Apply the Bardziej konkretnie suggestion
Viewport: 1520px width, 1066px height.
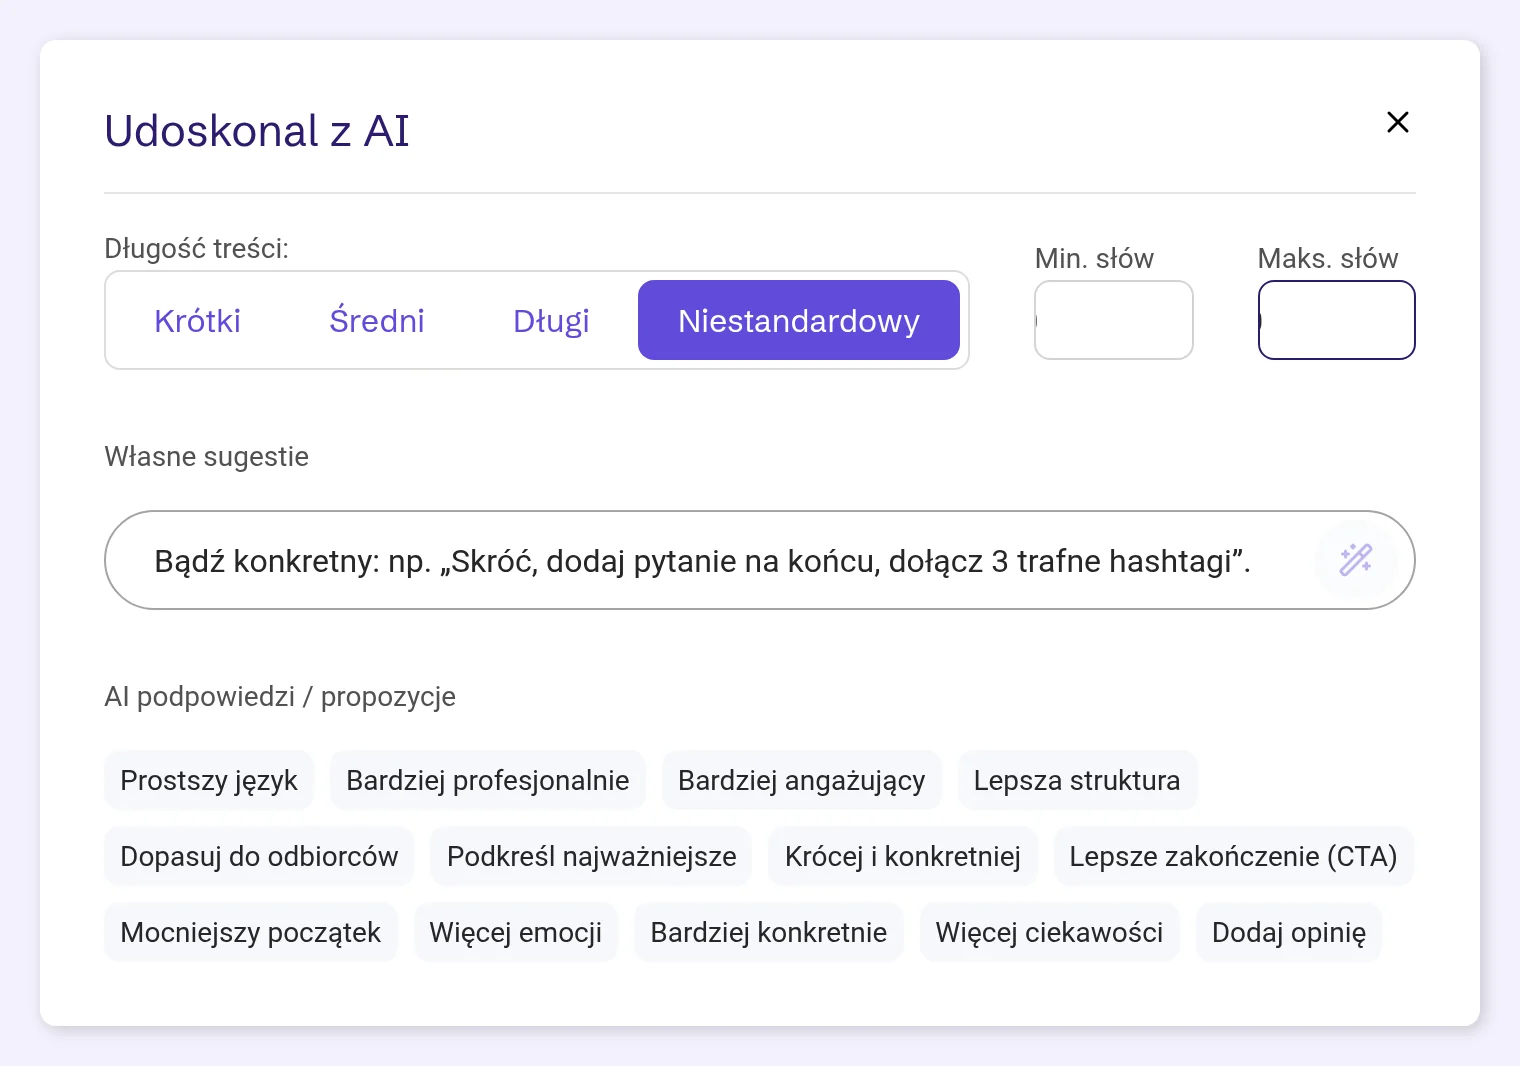click(769, 932)
